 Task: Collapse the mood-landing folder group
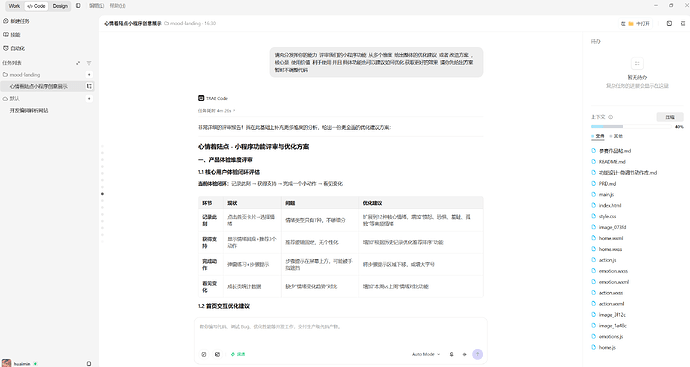coord(22,75)
